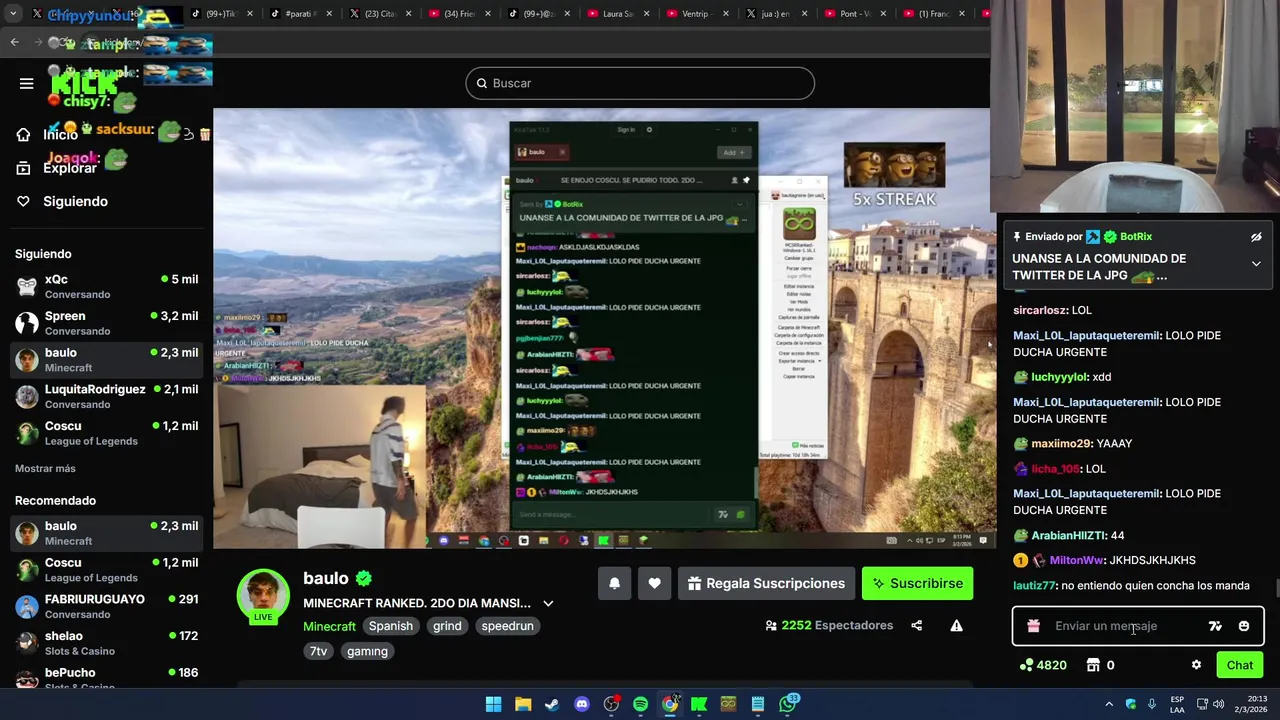Open 7TV emote icon in chat input
1280x720 pixels.
point(1215,626)
